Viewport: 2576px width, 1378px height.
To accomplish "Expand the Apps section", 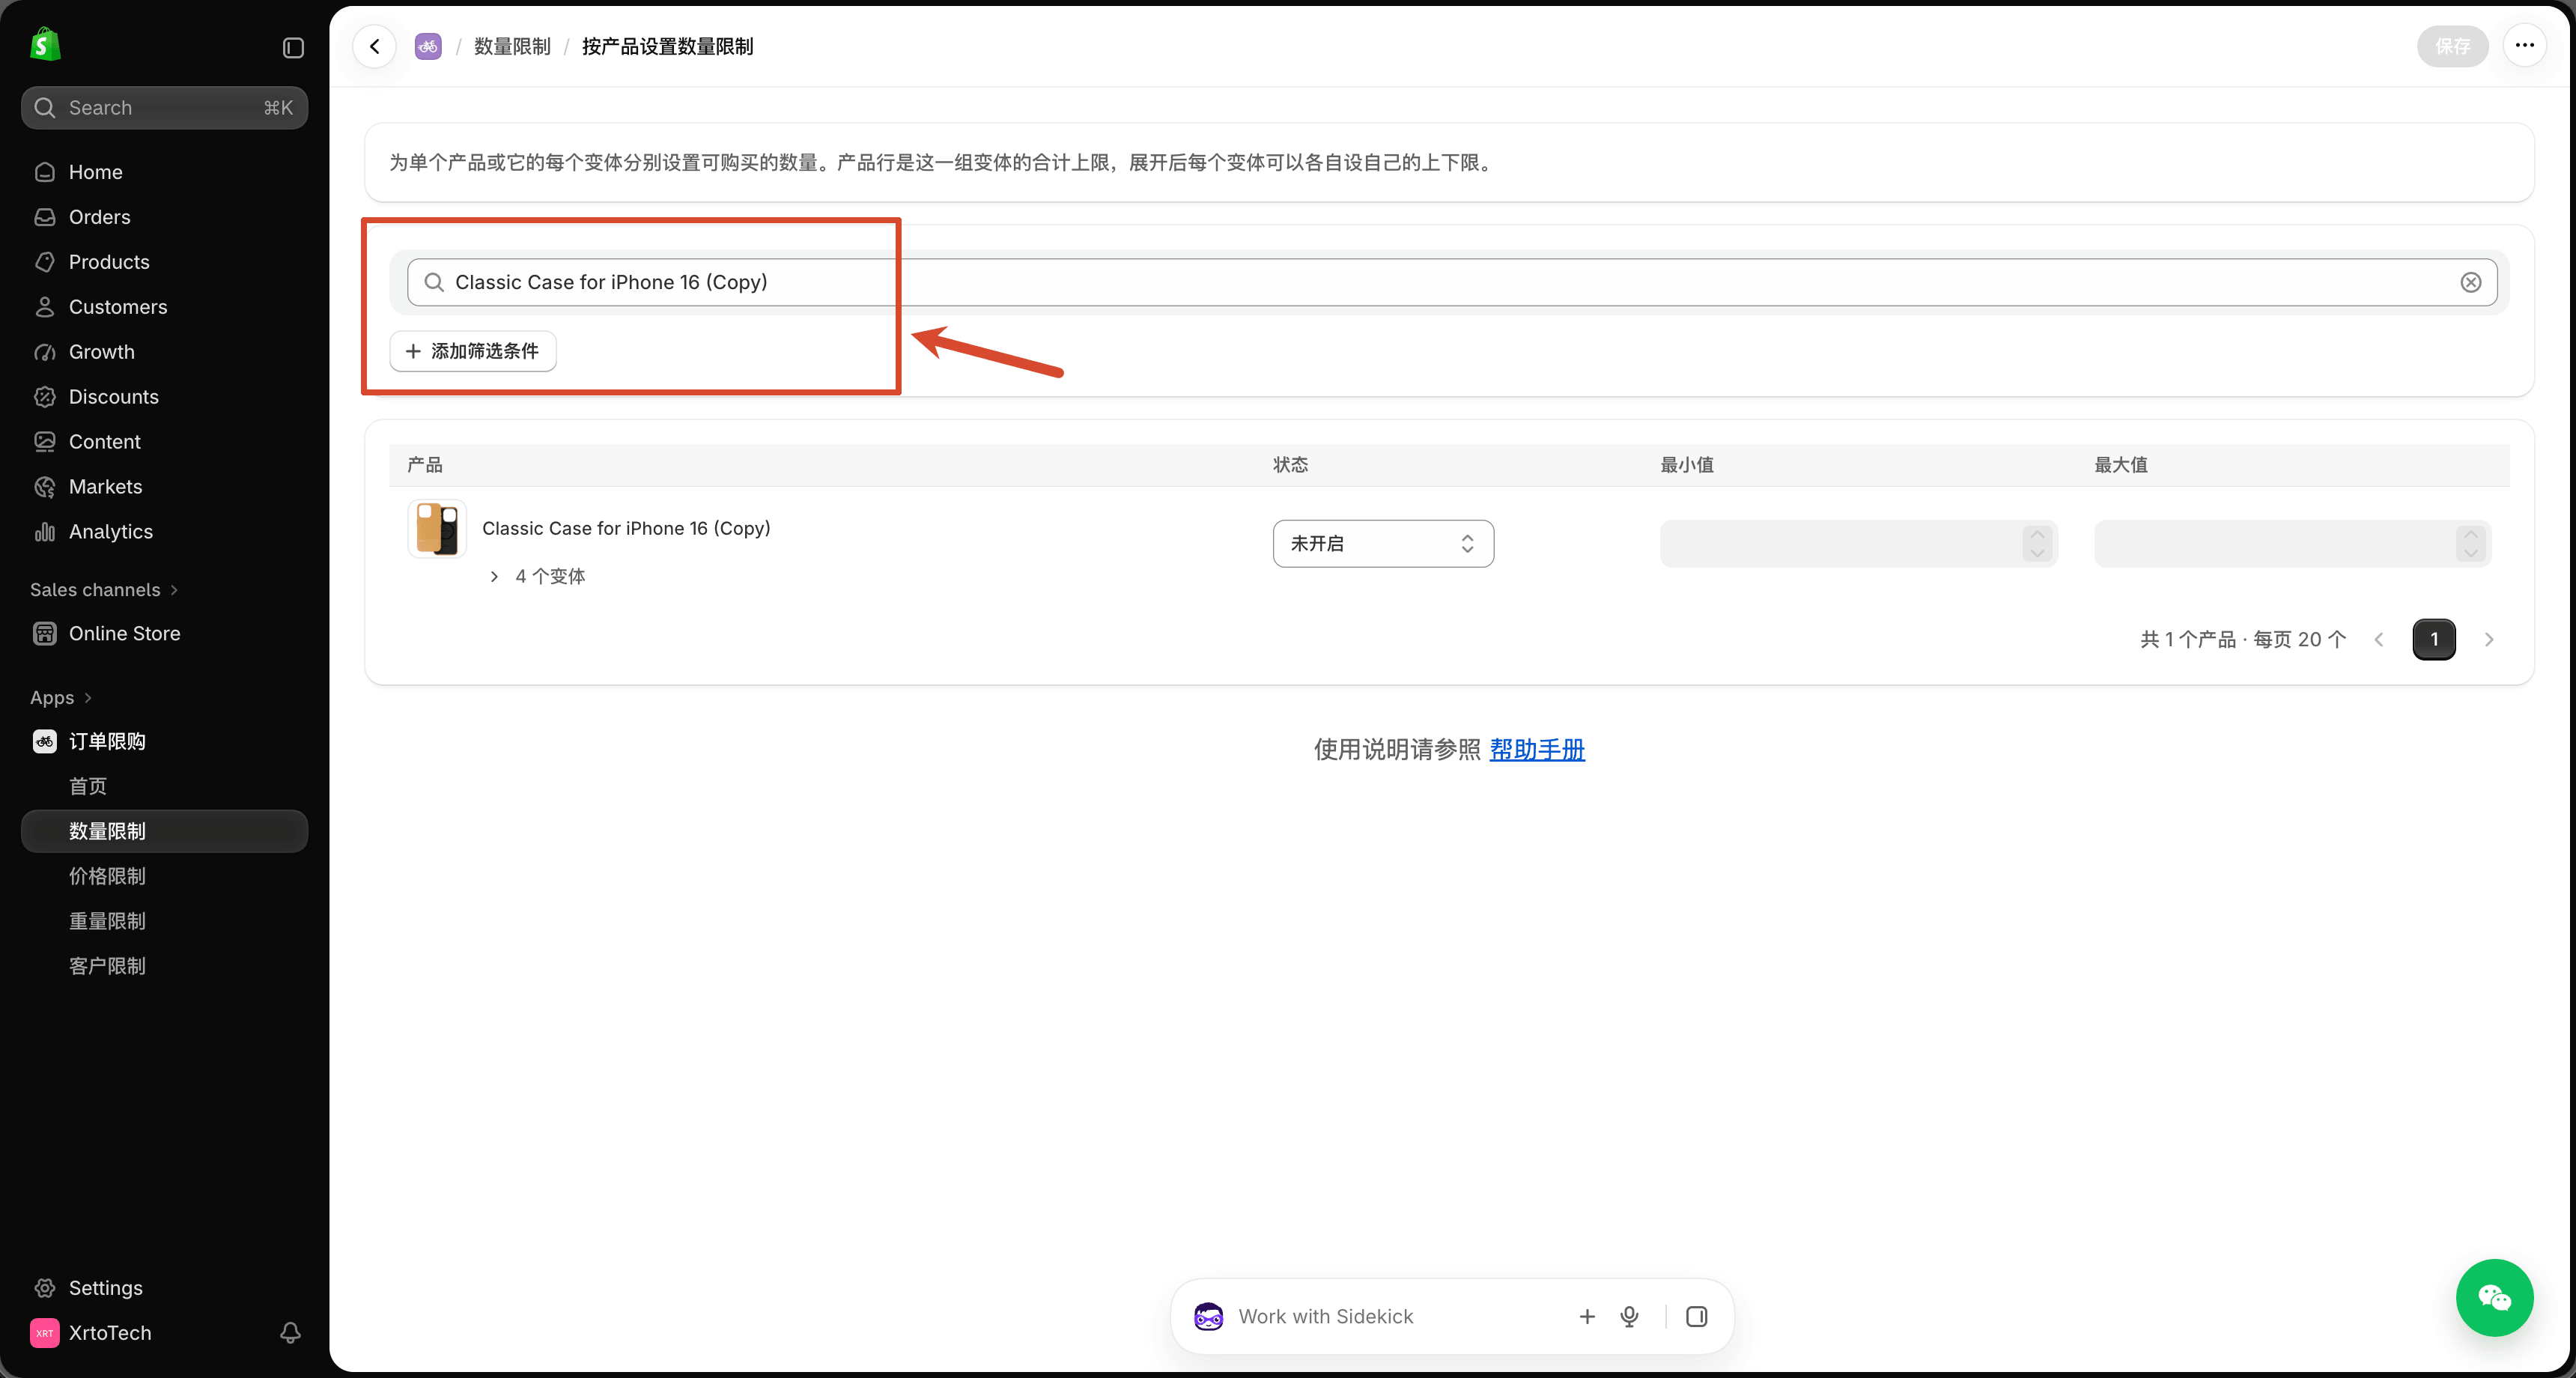I will (x=61, y=698).
